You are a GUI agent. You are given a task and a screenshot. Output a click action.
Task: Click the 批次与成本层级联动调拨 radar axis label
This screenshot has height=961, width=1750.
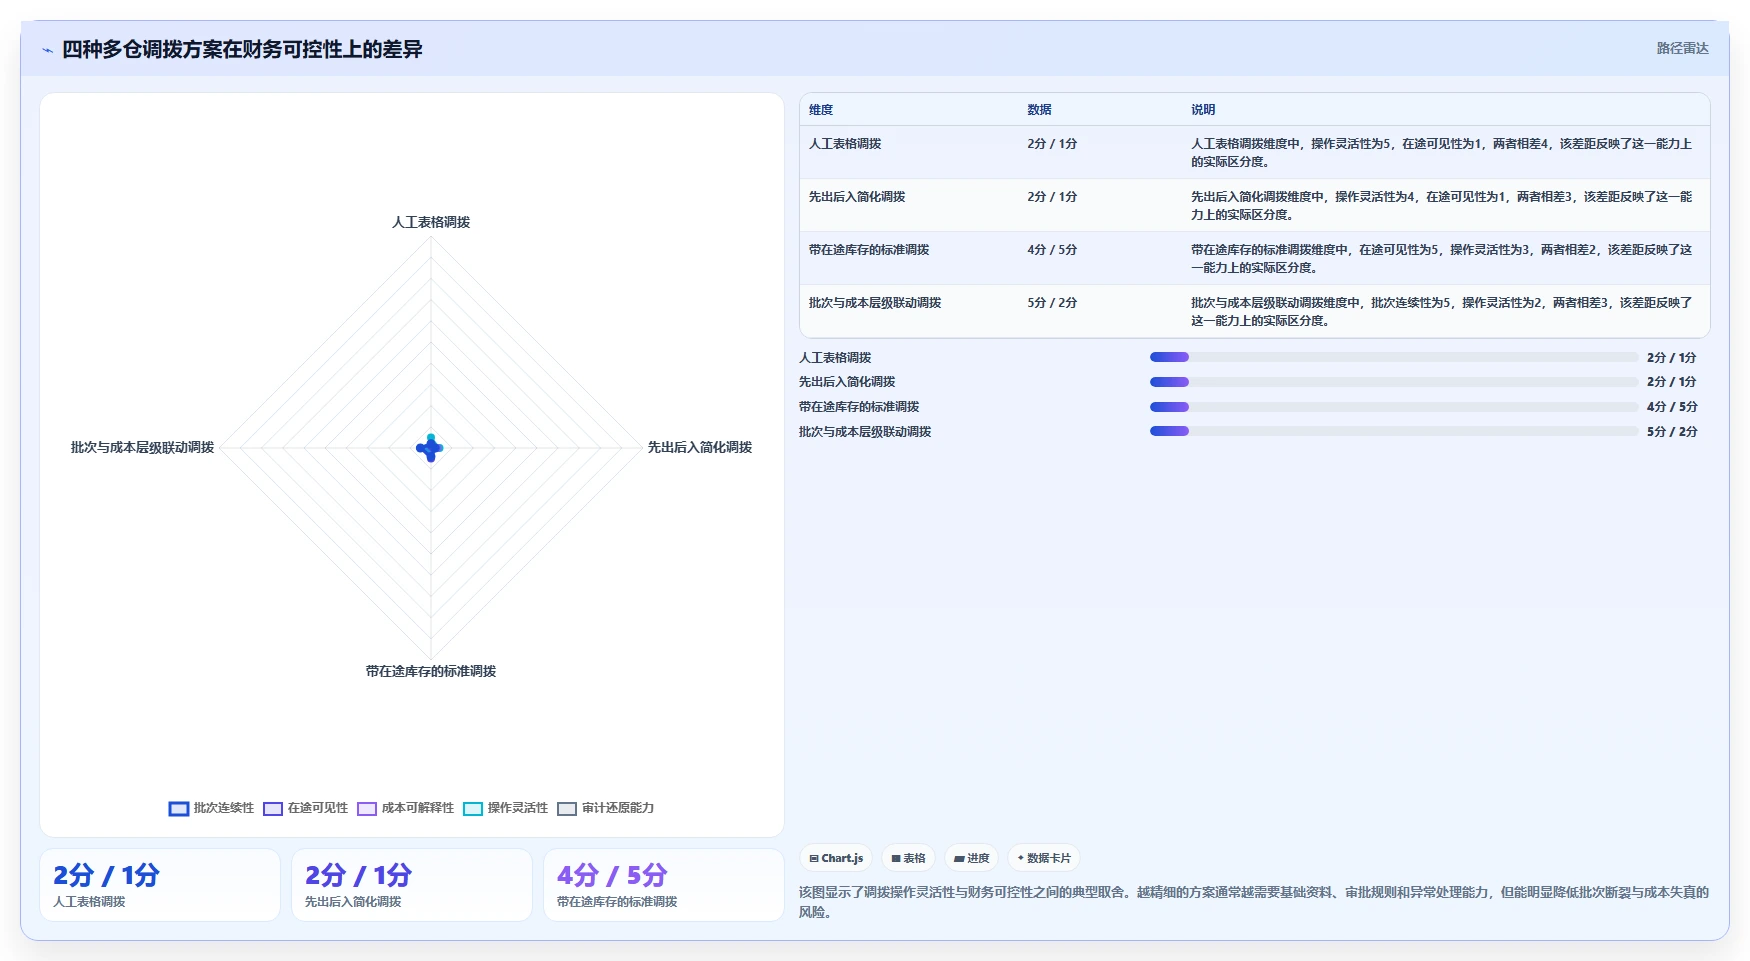pyautogui.click(x=142, y=448)
